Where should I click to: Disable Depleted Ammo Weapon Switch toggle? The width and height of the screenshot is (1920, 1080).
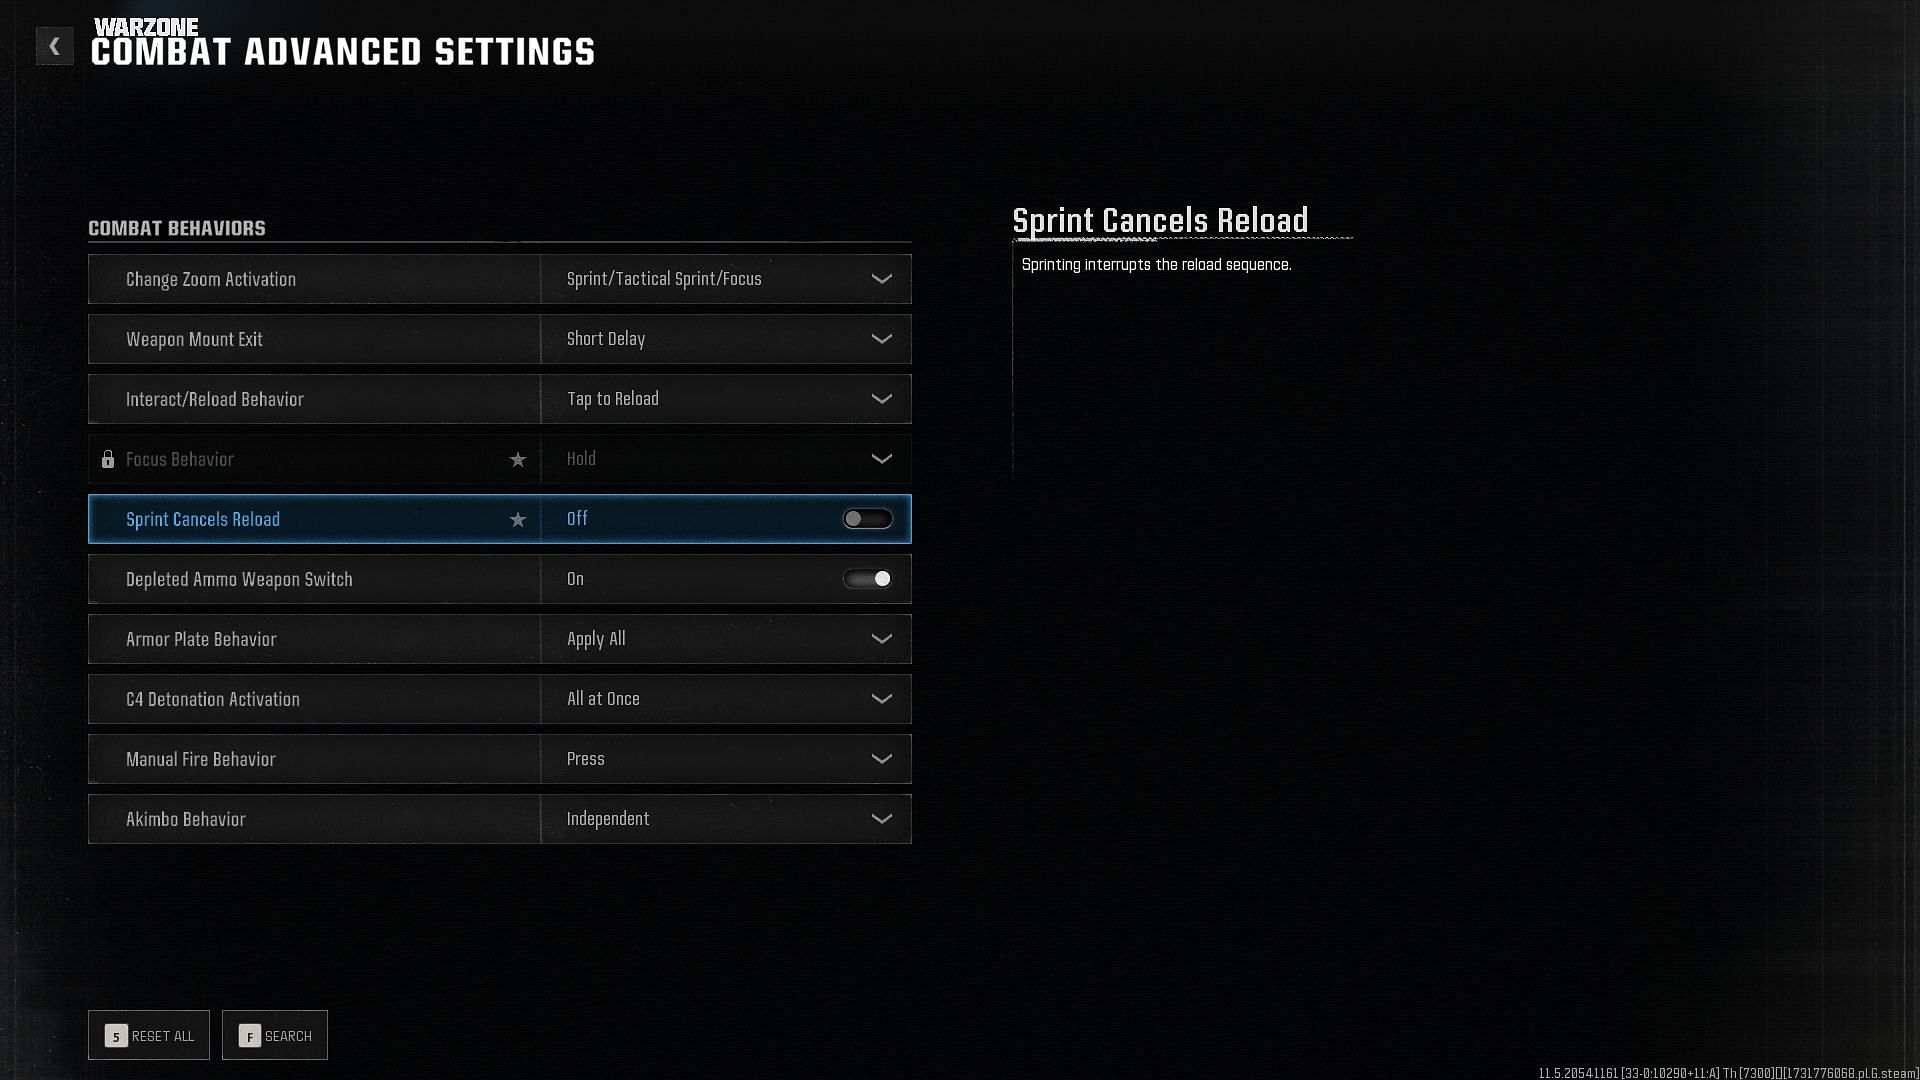coord(868,578)
